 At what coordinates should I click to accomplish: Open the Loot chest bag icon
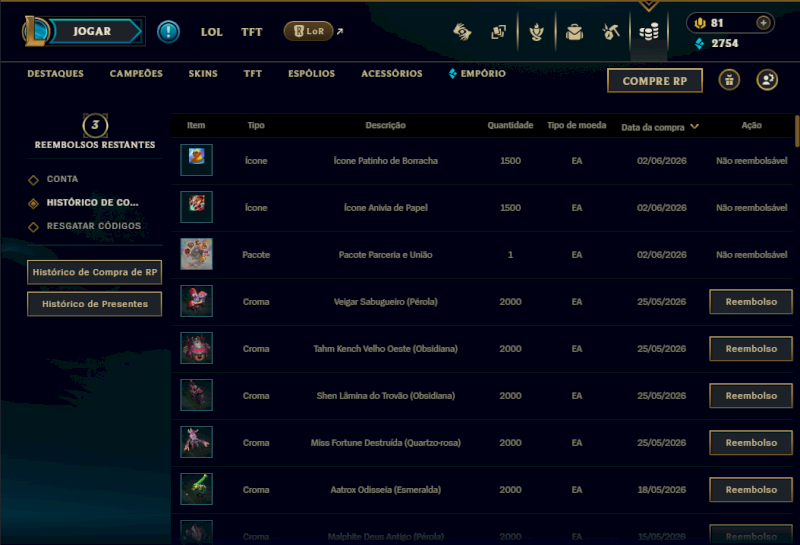574,32
